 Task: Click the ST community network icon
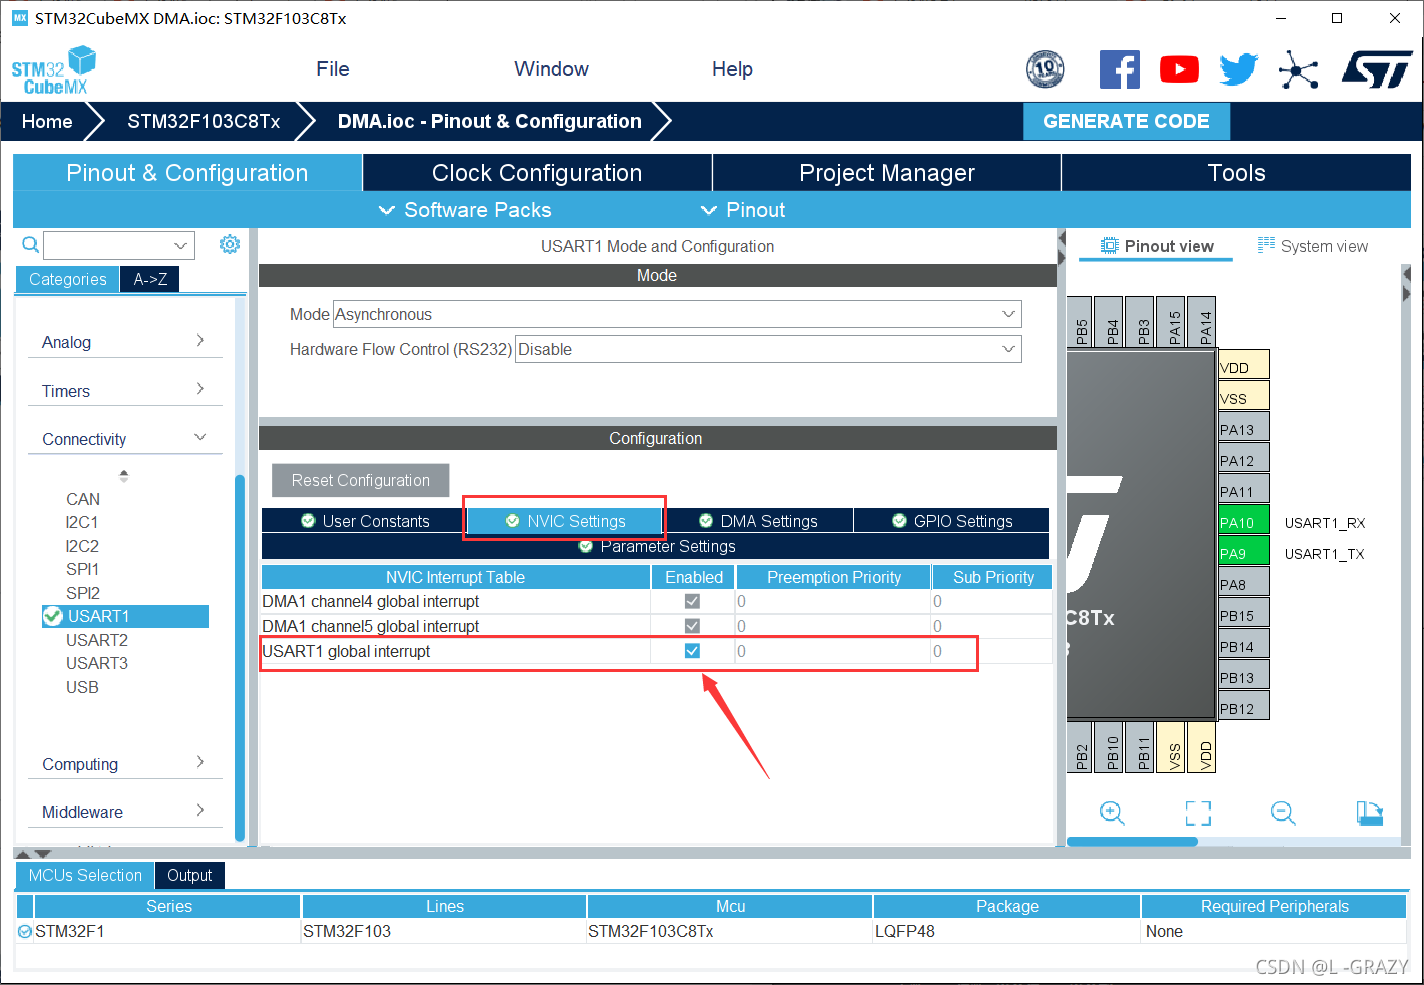(1298, 70)
